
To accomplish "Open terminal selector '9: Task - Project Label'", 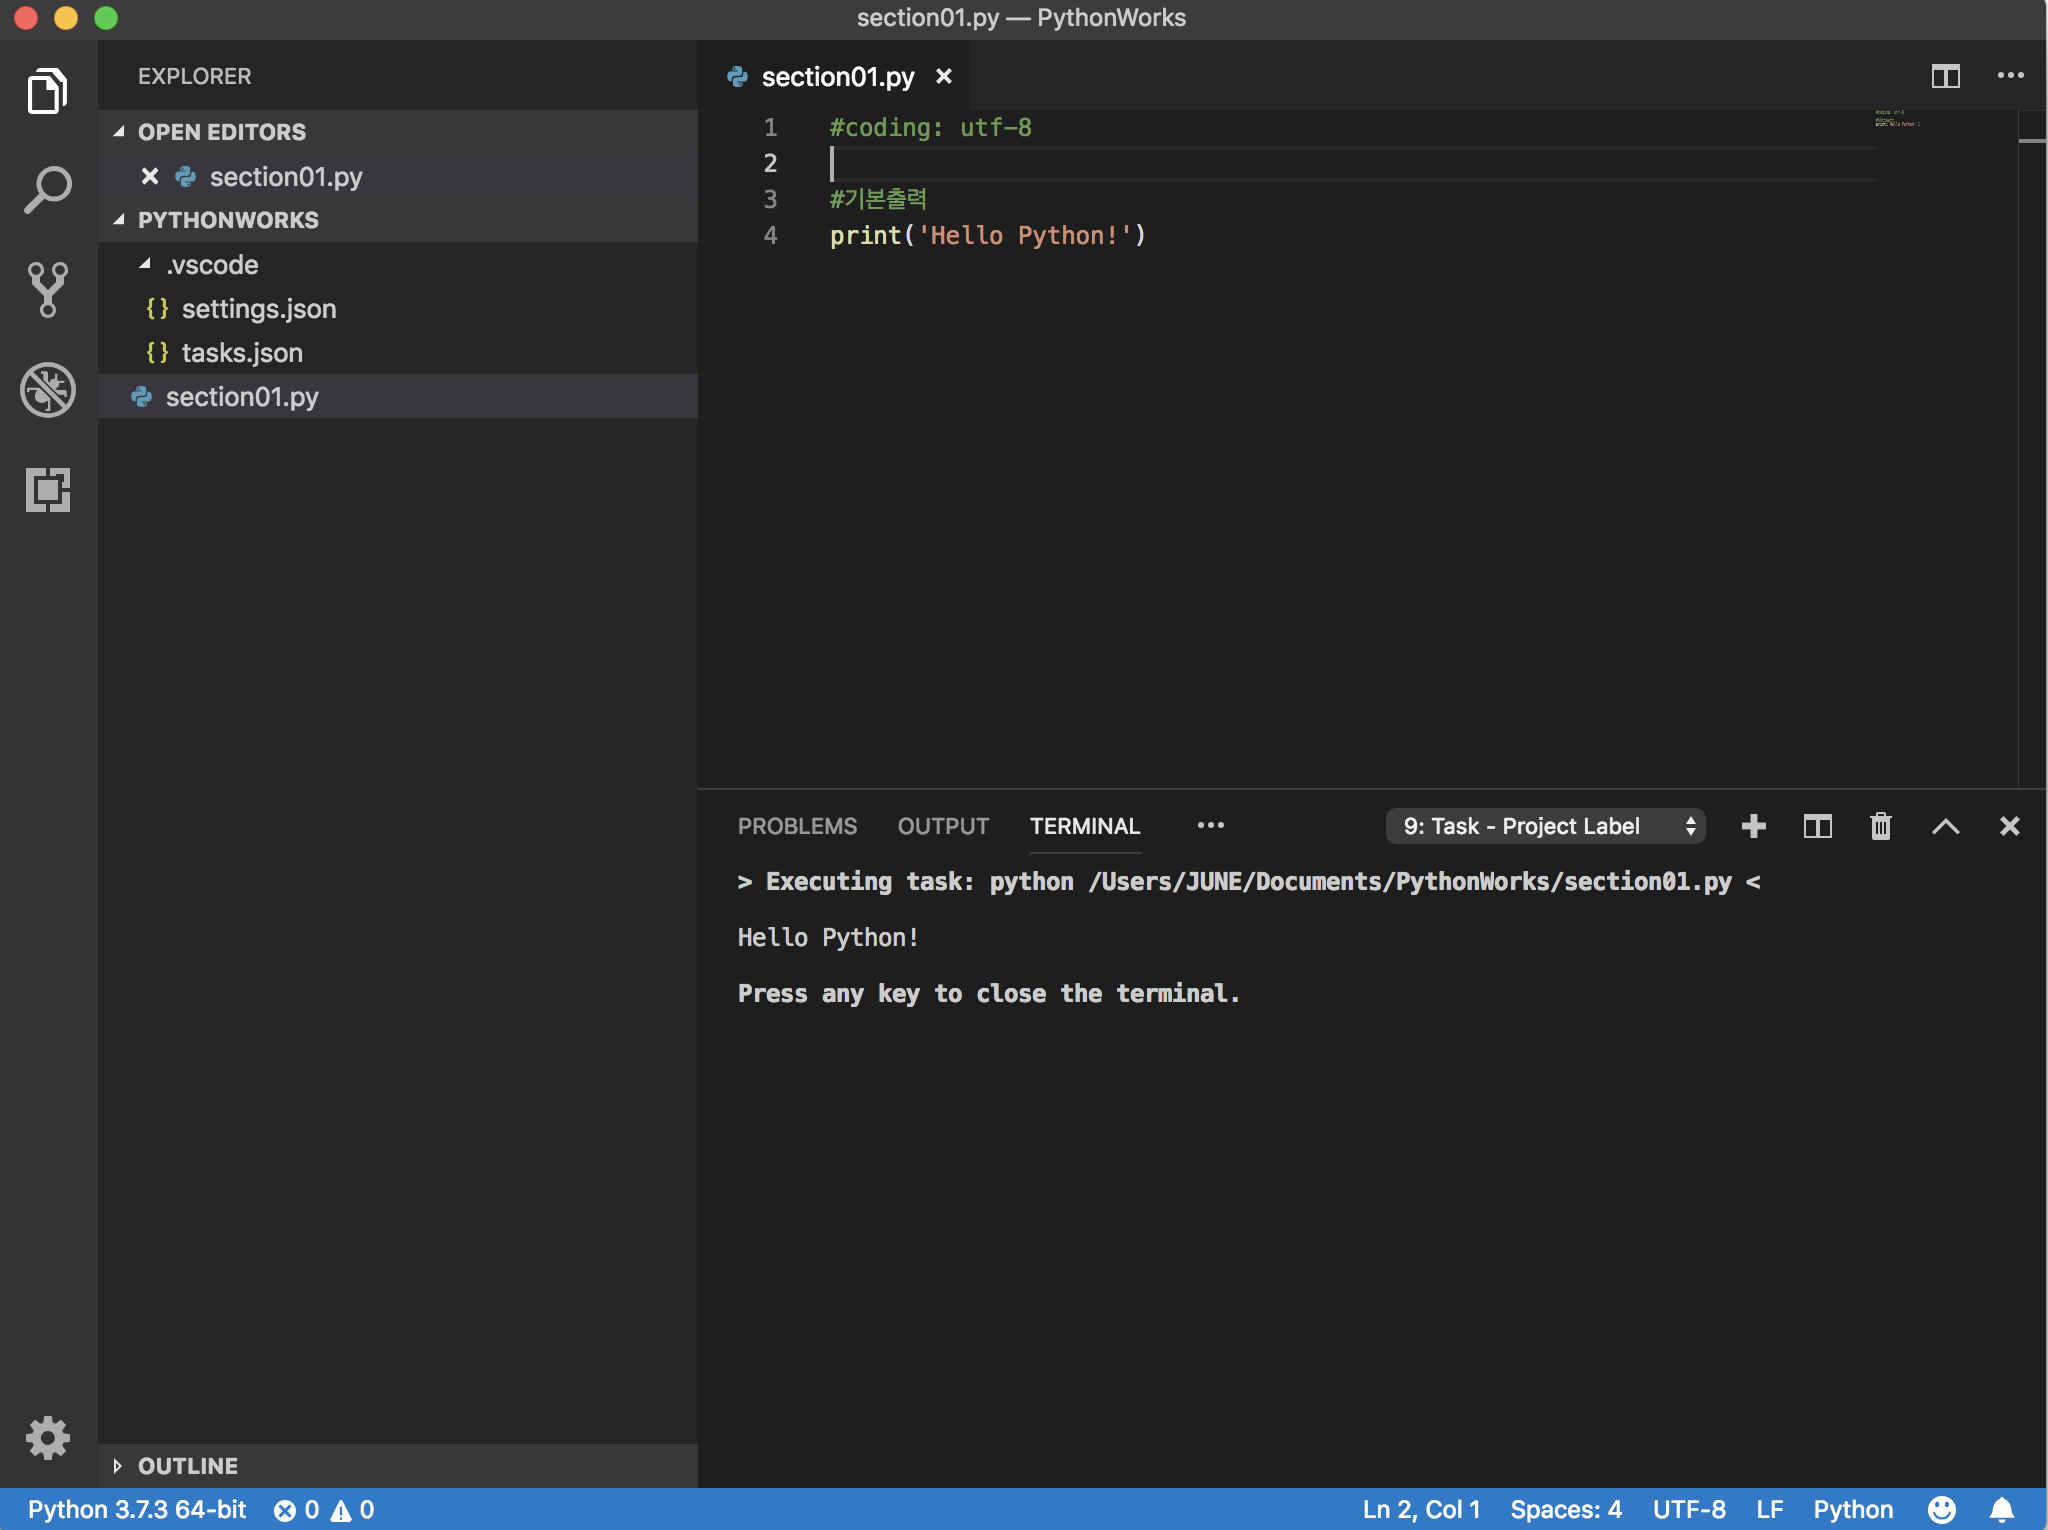I will (1545, 826).
